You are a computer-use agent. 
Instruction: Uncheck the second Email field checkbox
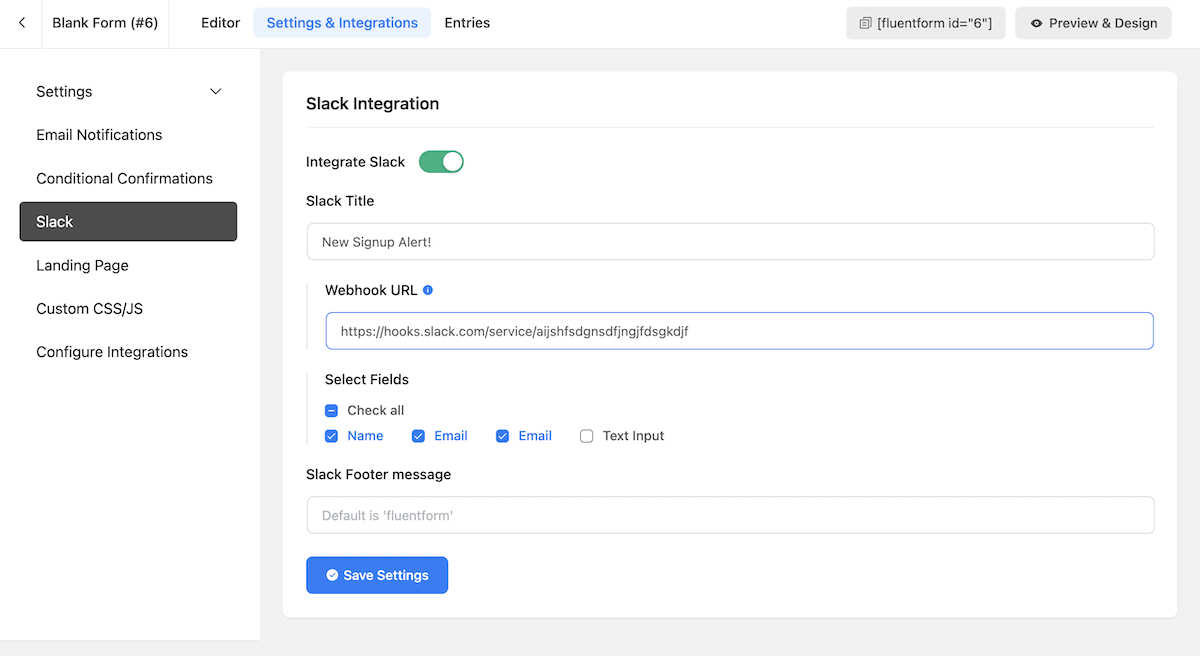tap(502, 436)
